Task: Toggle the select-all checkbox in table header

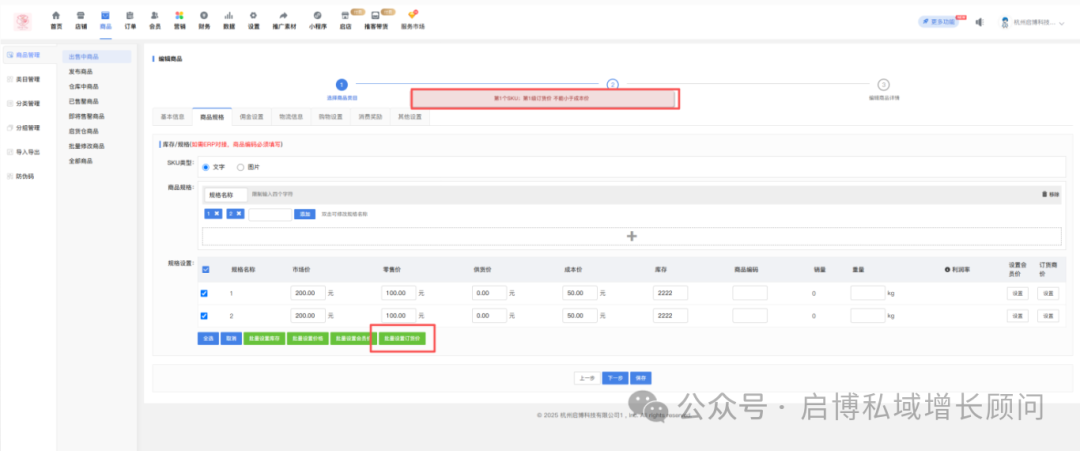Action: [206, 269]
